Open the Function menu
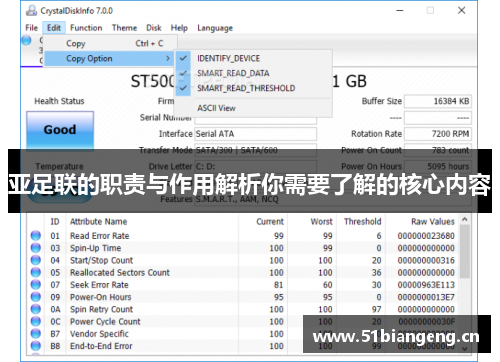This screenshot has width=500, height=362. coord(86,28)
